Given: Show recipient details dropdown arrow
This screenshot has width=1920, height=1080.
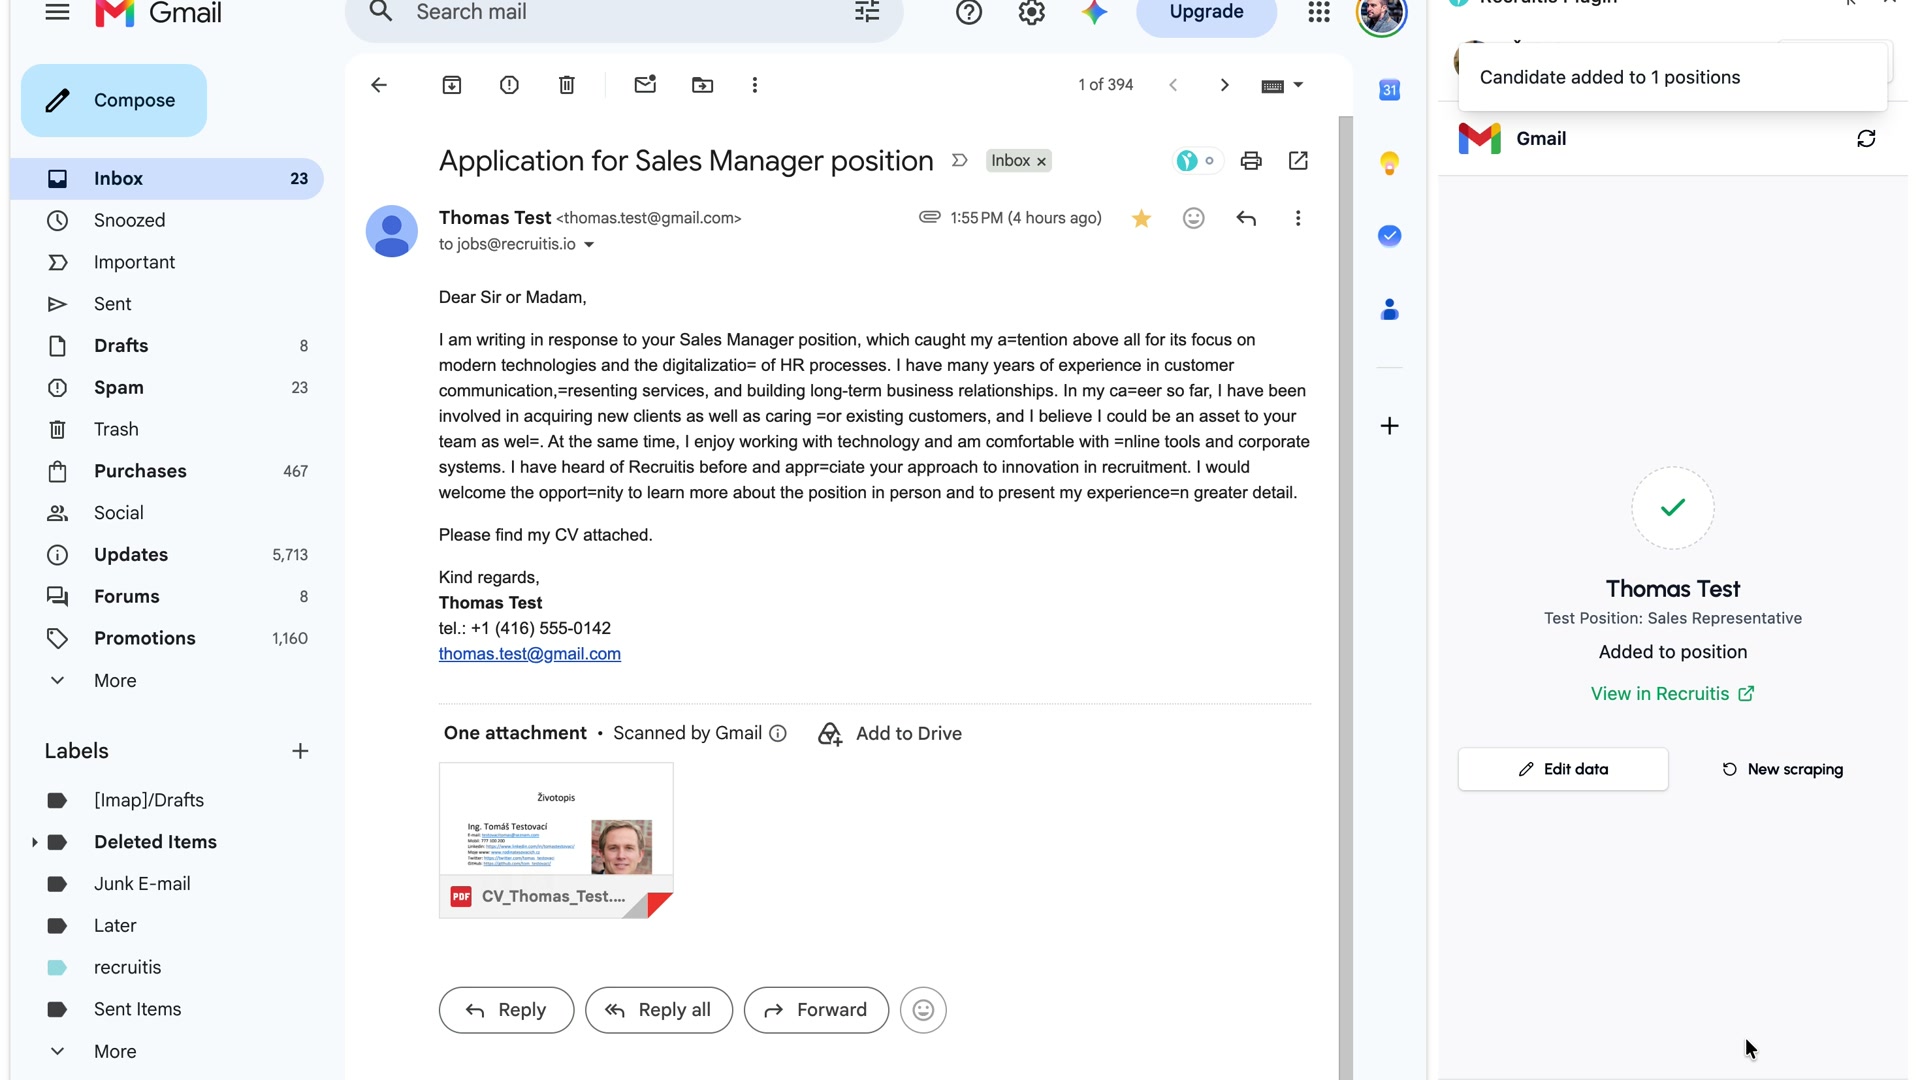Looking at the screenshot, I should pos(589,245).
